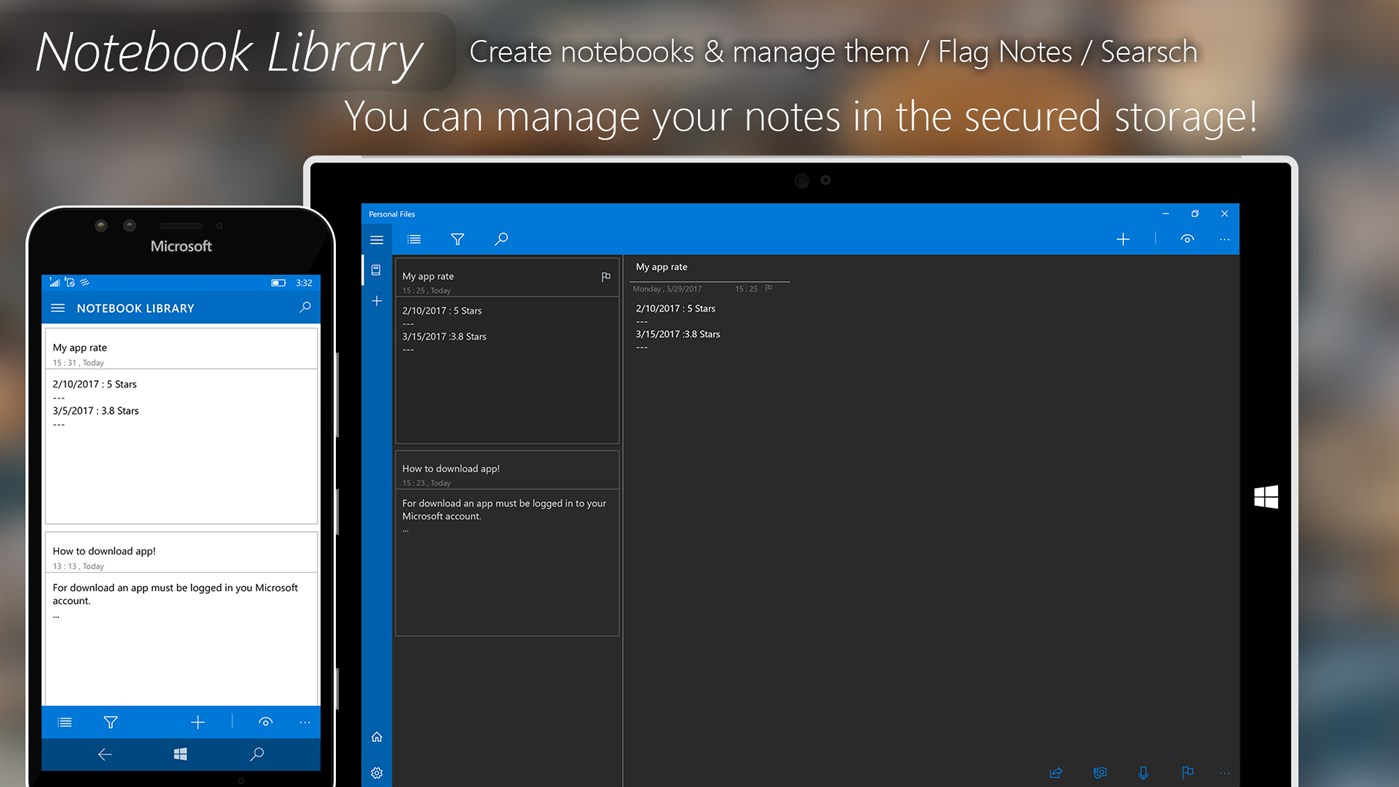This screenshot has height=787, width=1399.
Task: Click the microphone icon for voice recording
Action: [x=1143, y=772]
